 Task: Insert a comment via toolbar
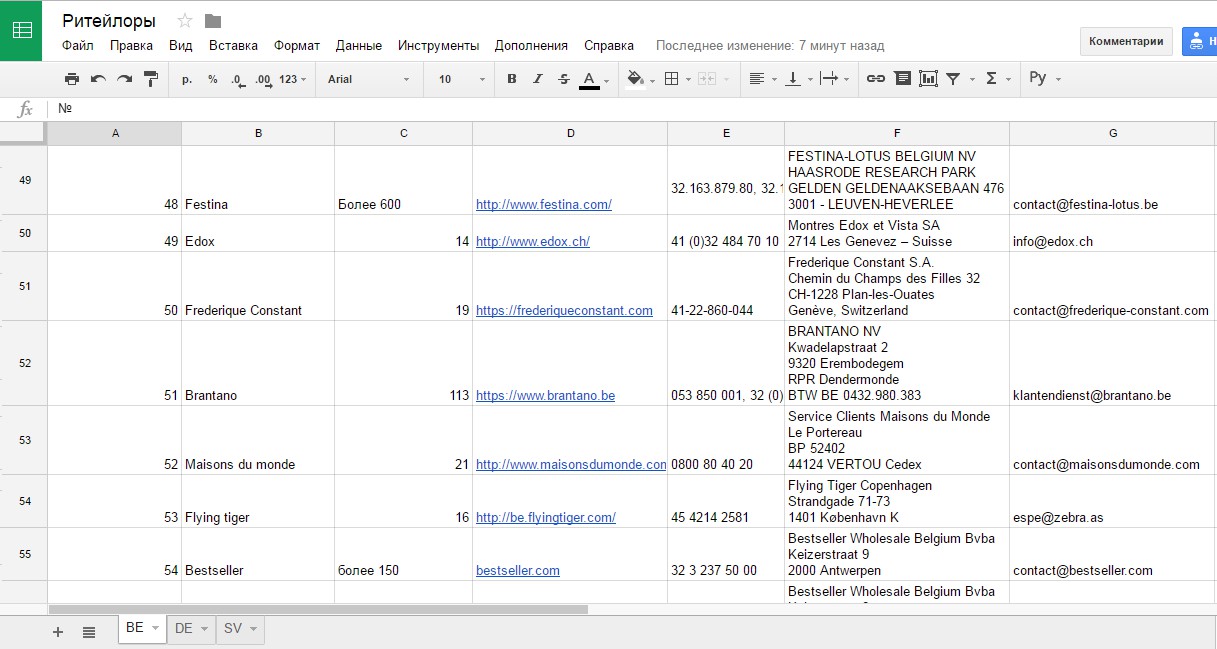902,79
